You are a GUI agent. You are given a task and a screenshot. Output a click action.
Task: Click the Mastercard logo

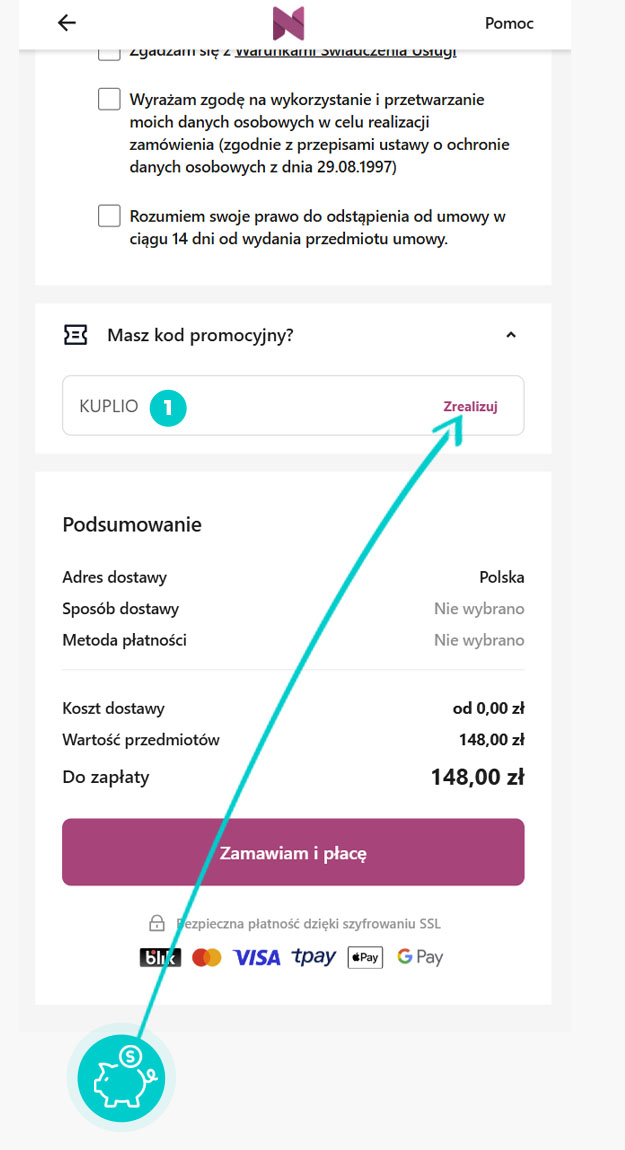point(206,957)
